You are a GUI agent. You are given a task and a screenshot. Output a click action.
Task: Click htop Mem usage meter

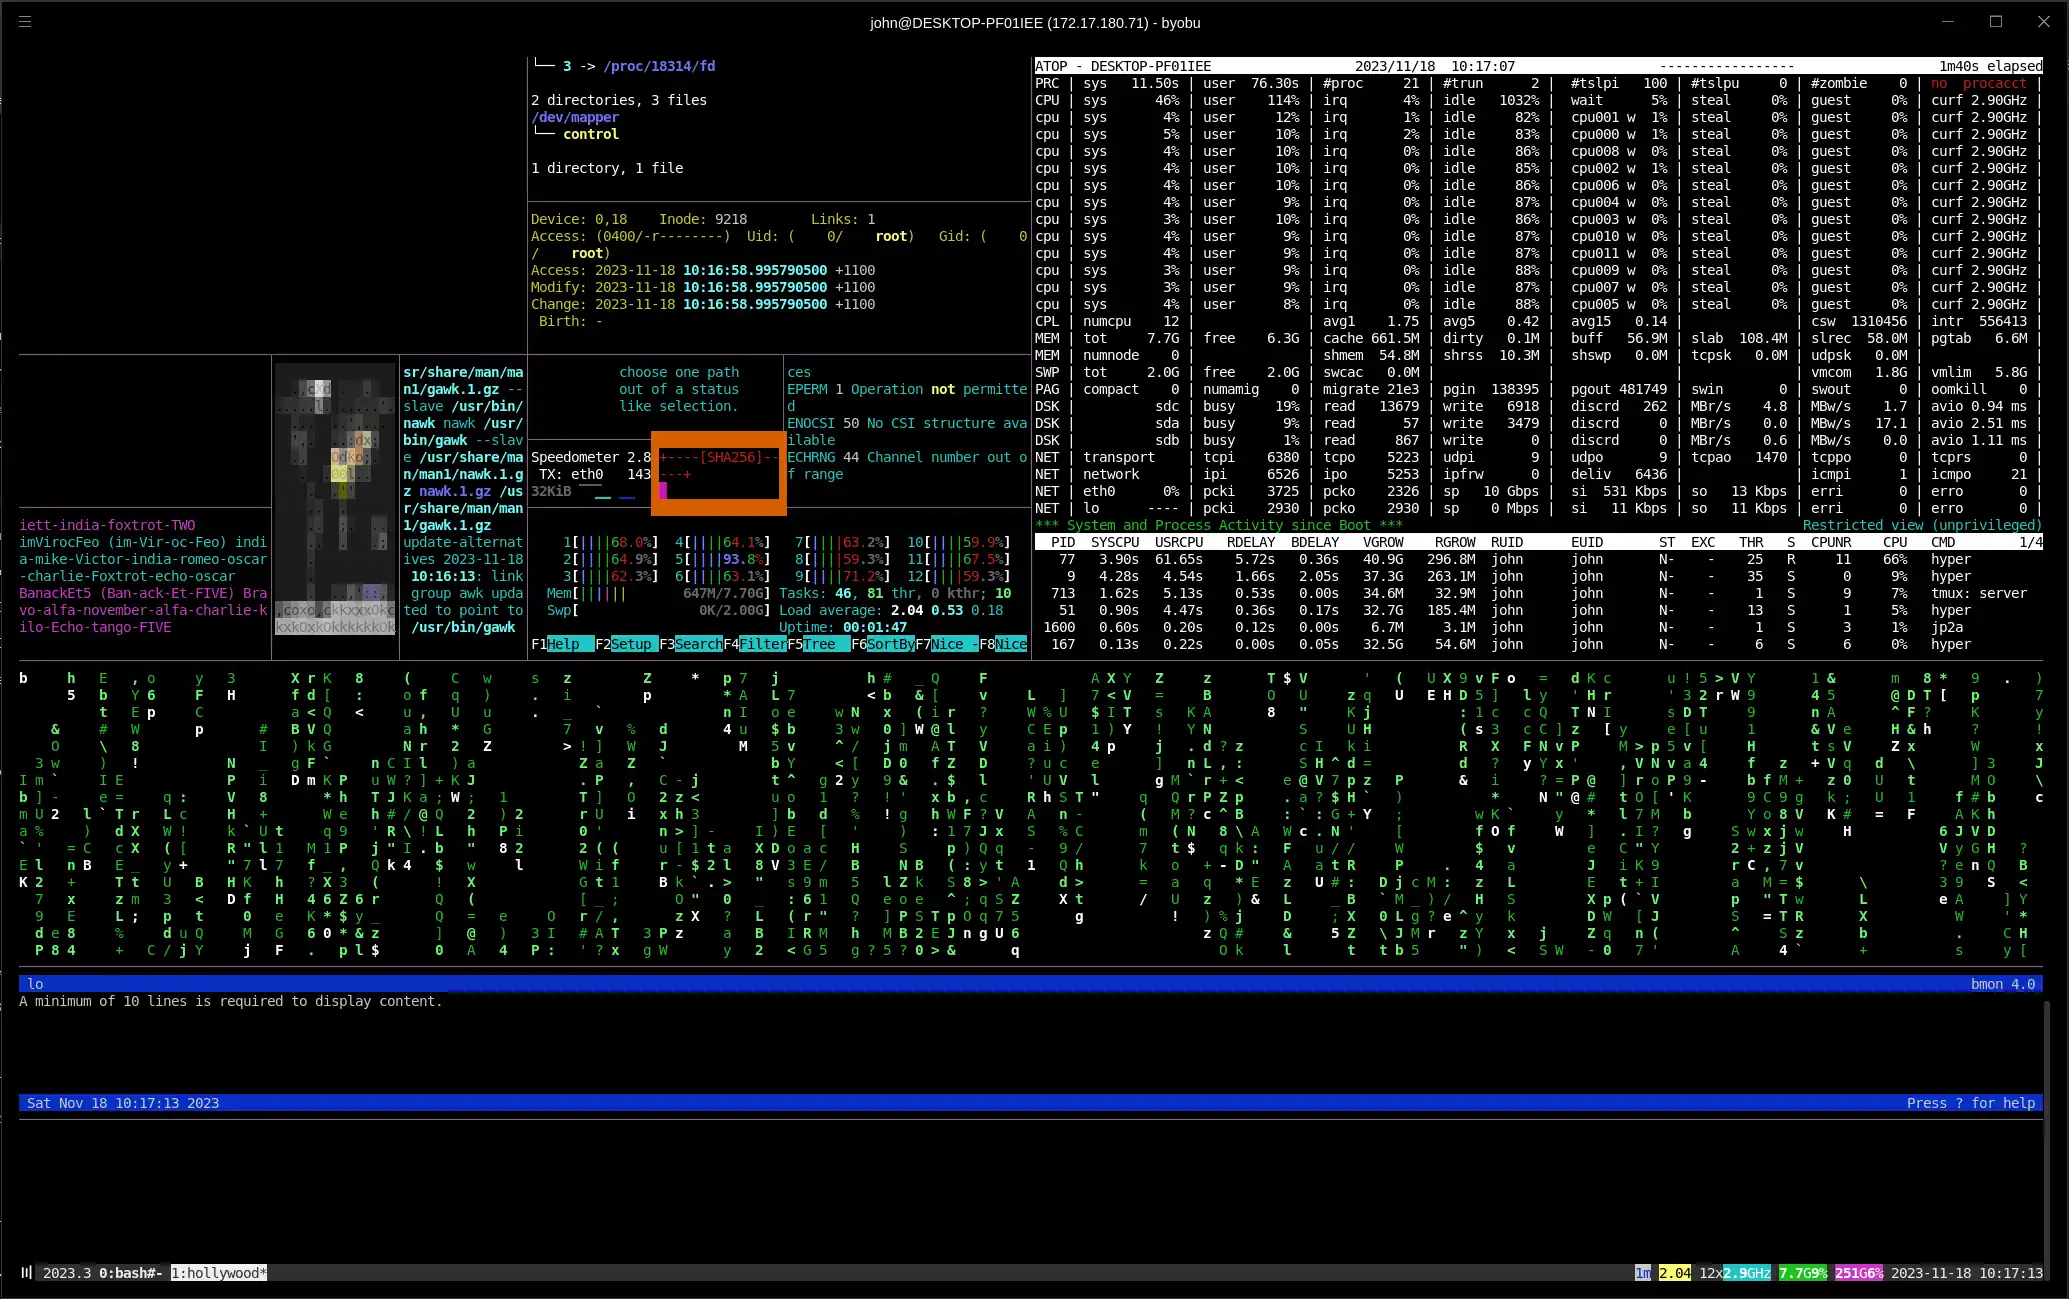[659, 593]
